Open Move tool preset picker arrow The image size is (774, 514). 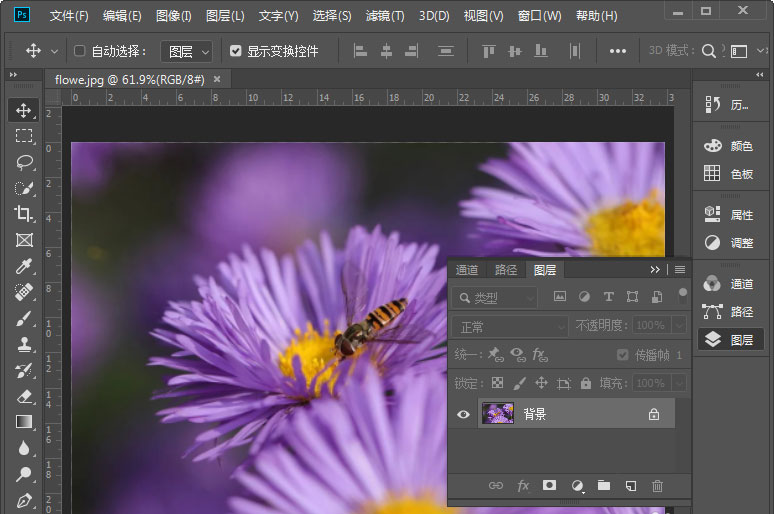[x=54, y=51]
